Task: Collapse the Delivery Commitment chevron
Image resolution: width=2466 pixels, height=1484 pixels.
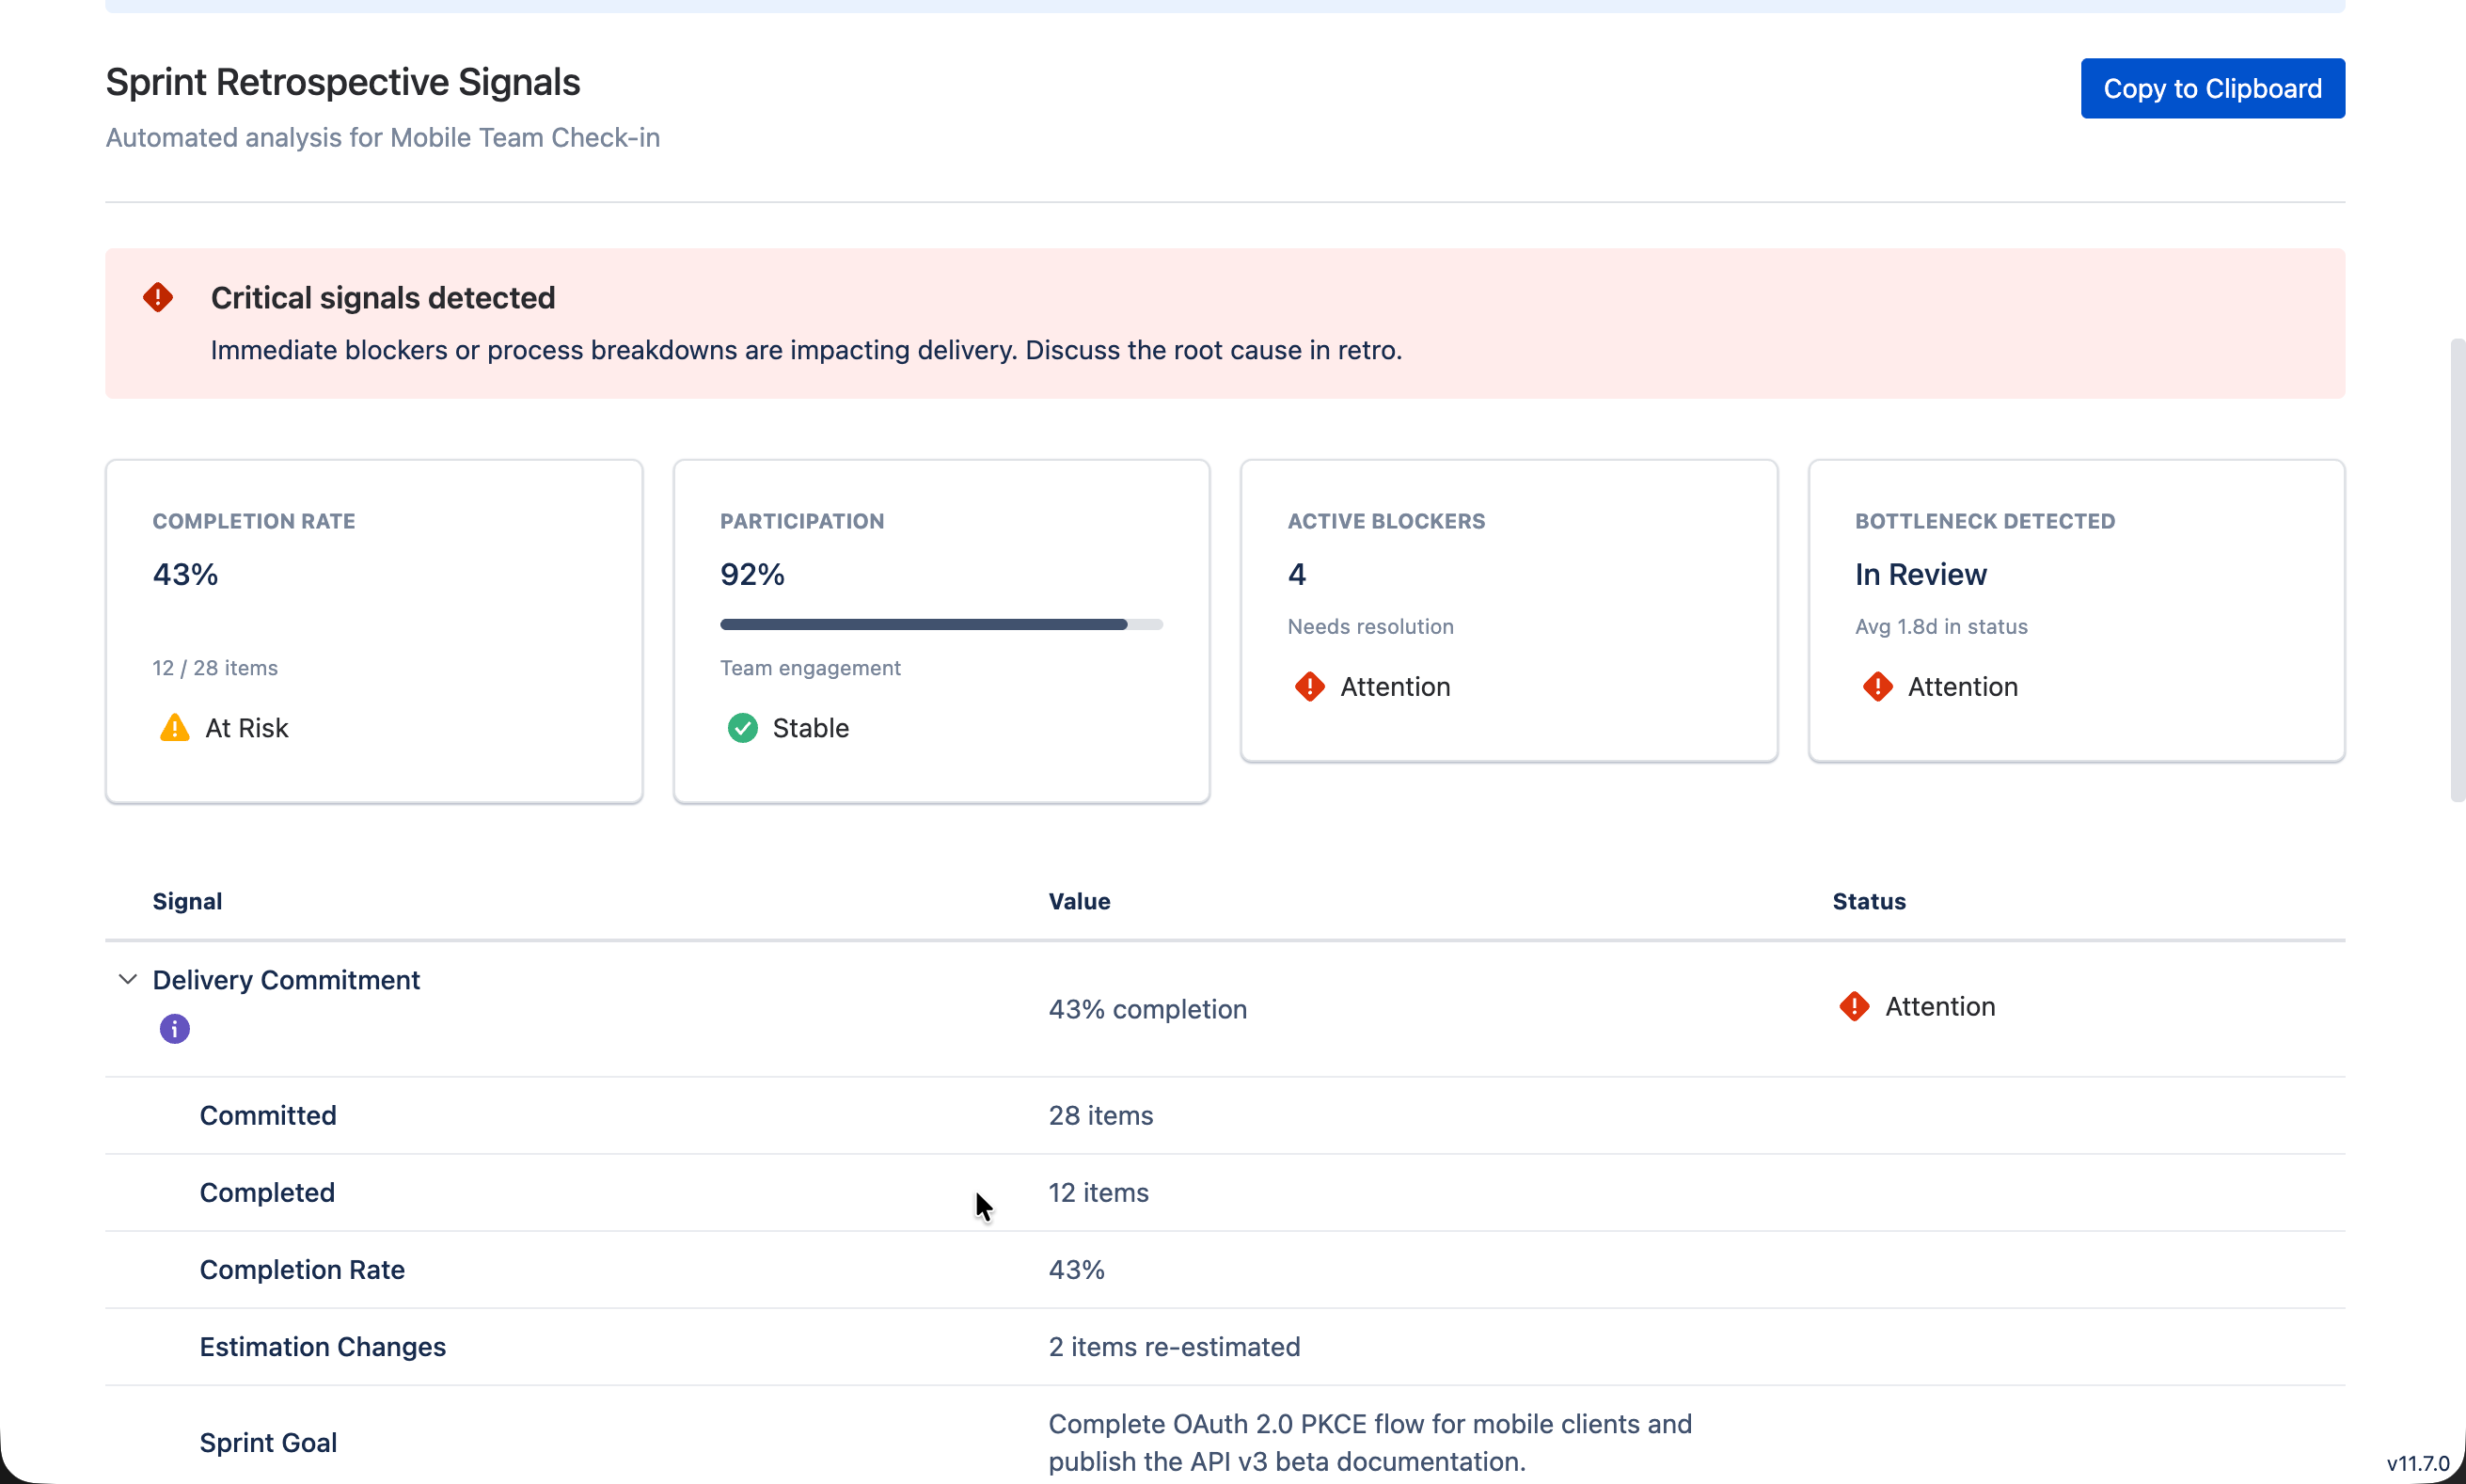Action: (x=127, y=979)
